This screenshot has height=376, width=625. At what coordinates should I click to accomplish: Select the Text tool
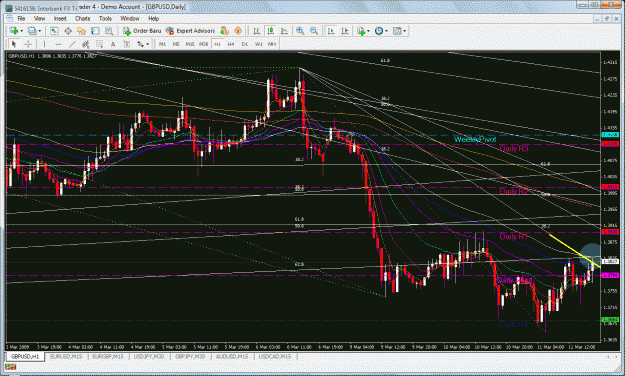tap(113, 44)
